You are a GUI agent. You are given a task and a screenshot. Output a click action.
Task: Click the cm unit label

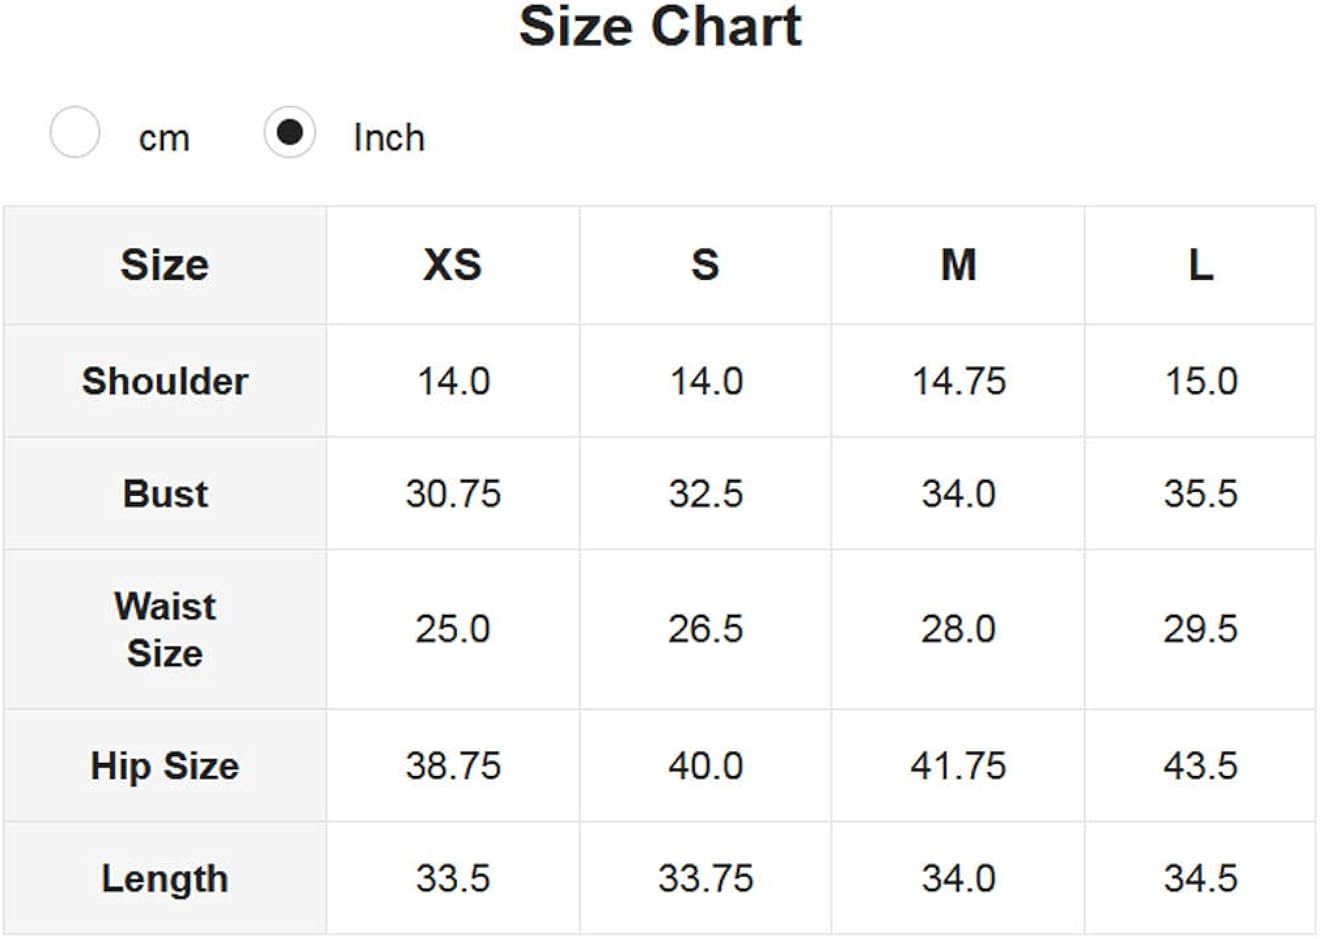tap(164, 138)
